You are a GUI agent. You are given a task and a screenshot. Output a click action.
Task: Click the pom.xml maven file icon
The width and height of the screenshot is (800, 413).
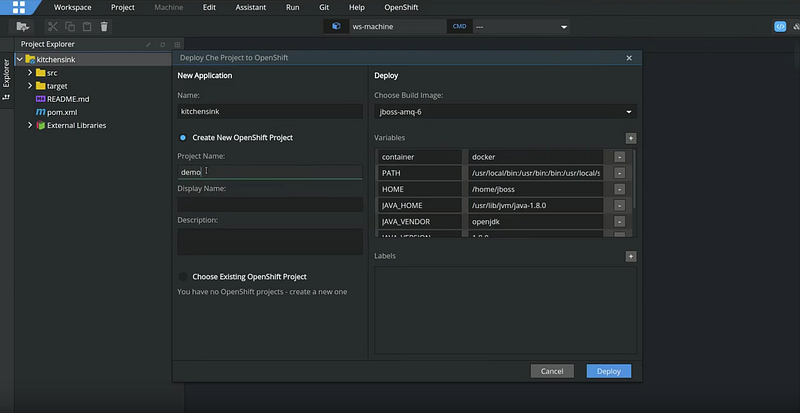pos(40,112)
